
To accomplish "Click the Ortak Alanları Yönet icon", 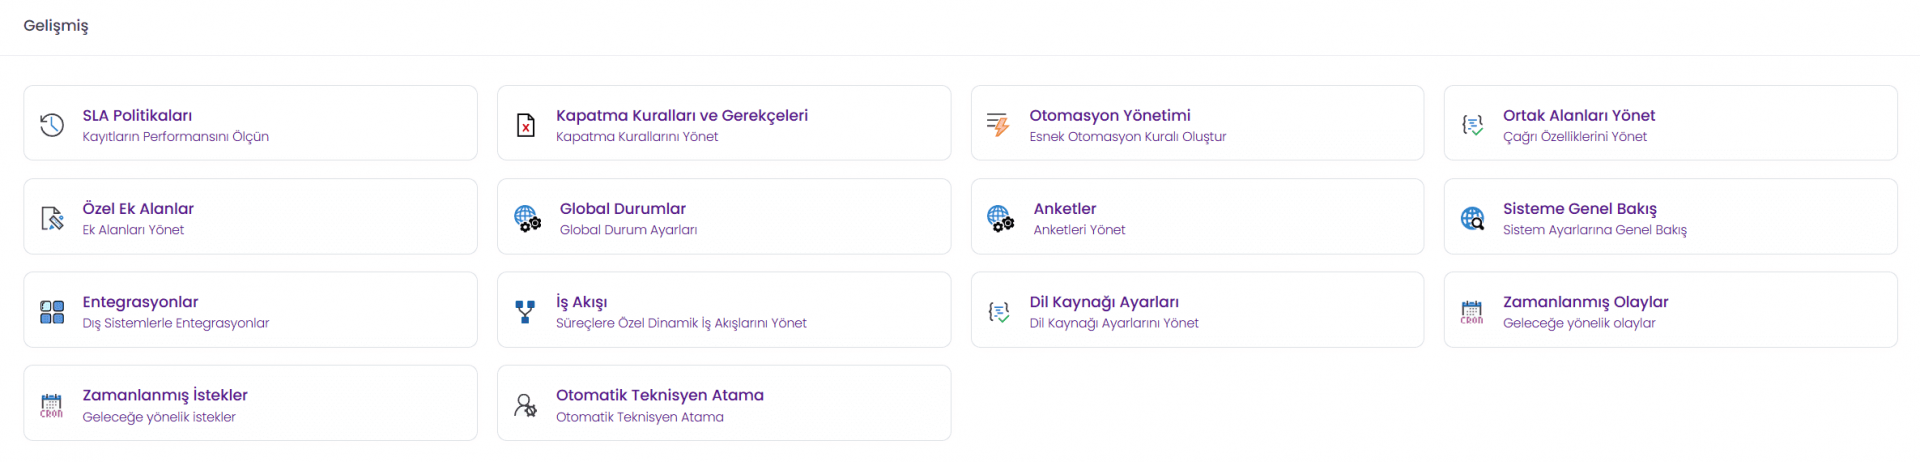I will pos(1472,125).
